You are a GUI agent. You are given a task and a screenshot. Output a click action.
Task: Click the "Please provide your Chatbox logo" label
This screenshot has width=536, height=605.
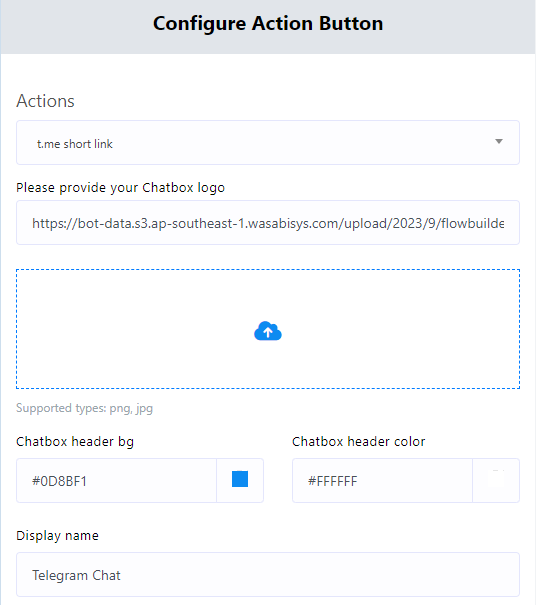[120, 188]
